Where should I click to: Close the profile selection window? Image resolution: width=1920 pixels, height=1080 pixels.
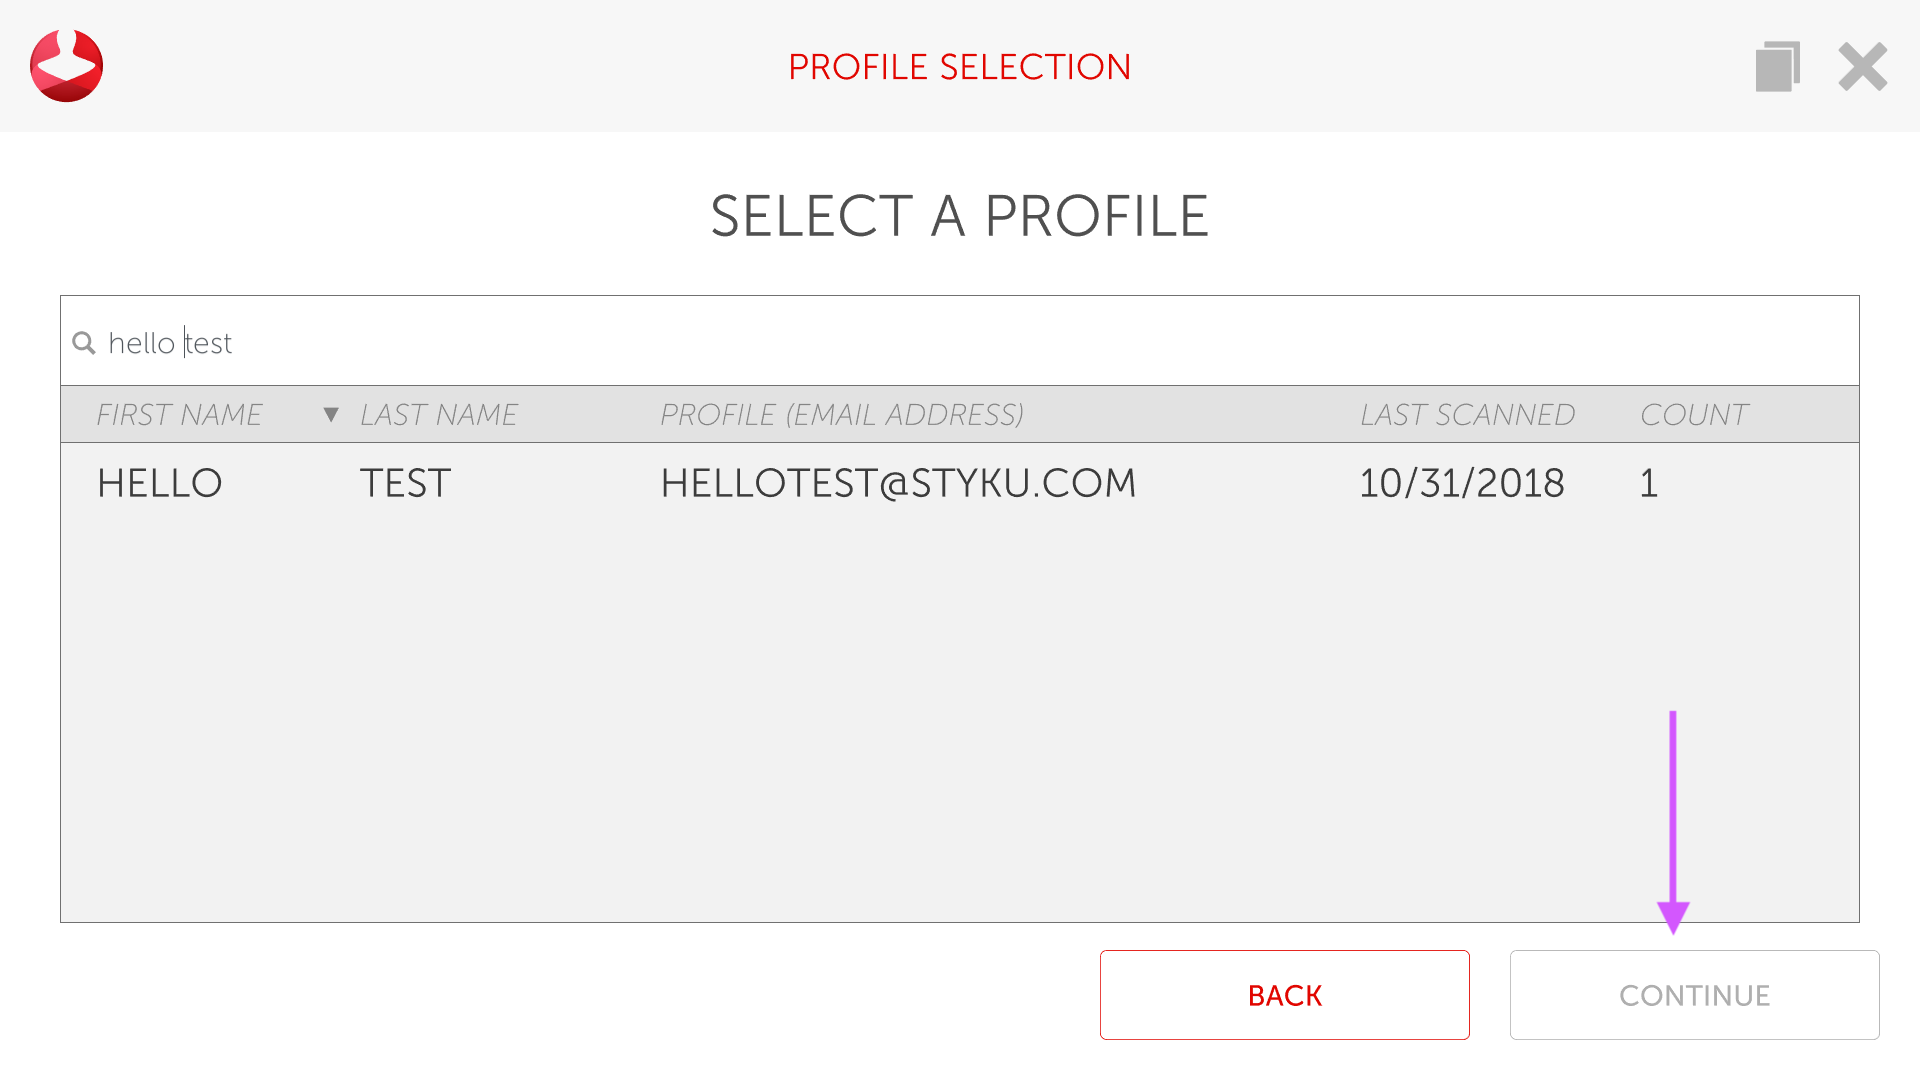point(1862,67)
